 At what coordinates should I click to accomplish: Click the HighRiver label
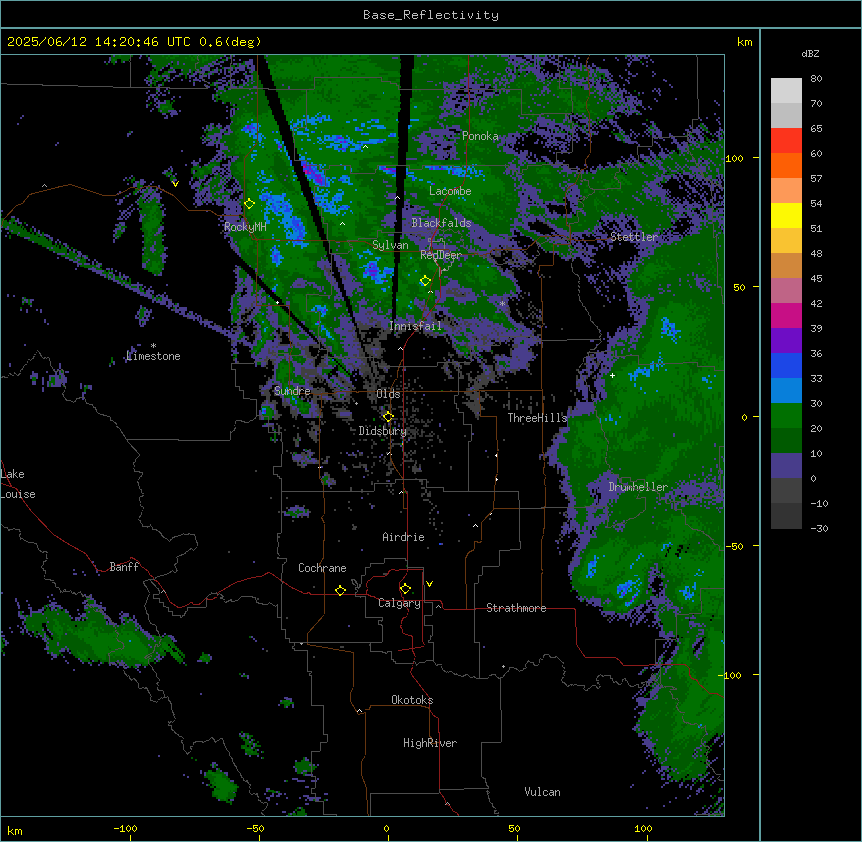click(x=430, y=743)
